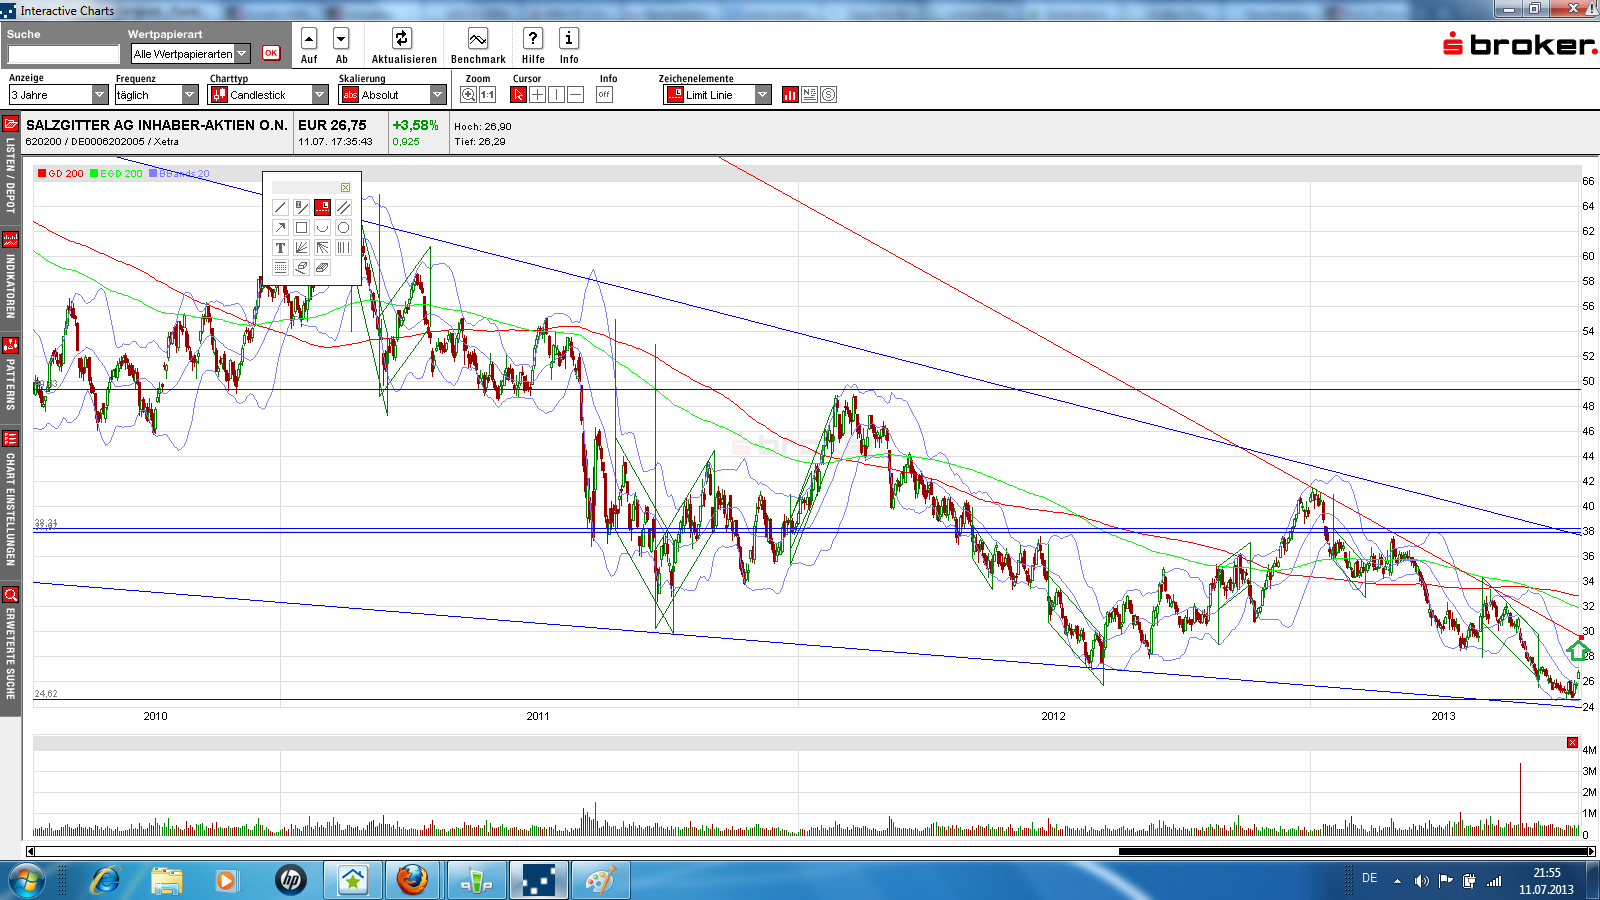Open Firefox from the Windows taskbar
This screenshot has width=1600, height=900.
[411, 880]
